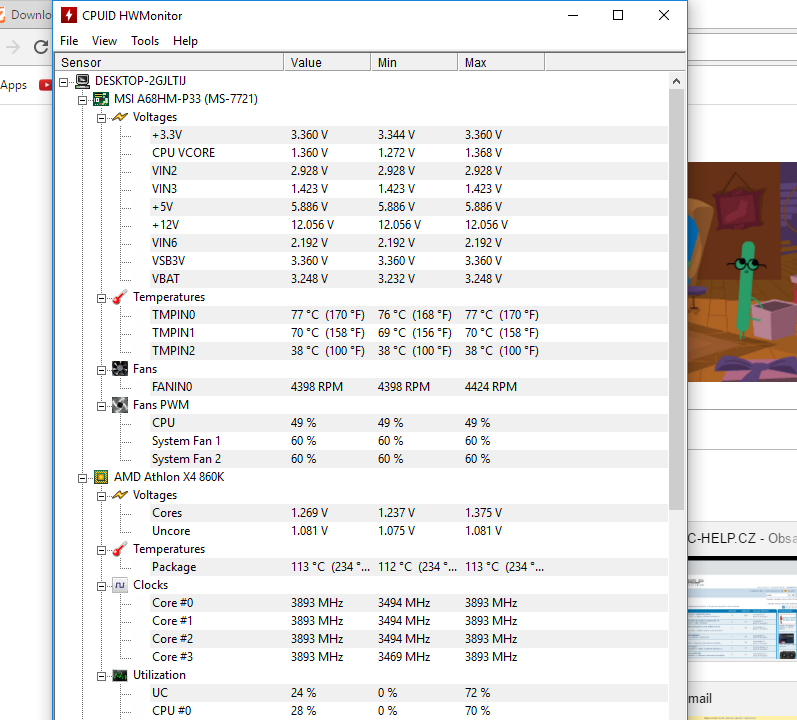Click the scrollbar up arrow
The image size is (797, 720).
[676, 81]
